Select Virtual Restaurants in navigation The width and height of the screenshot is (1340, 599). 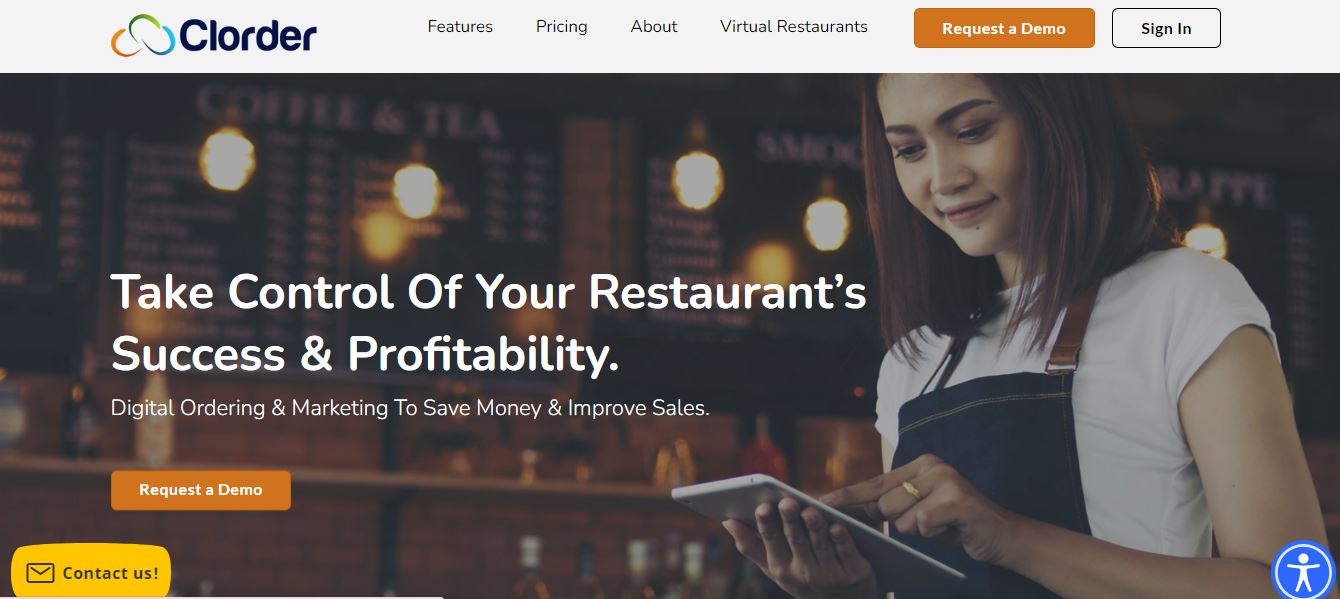click(x=794, y=27)
